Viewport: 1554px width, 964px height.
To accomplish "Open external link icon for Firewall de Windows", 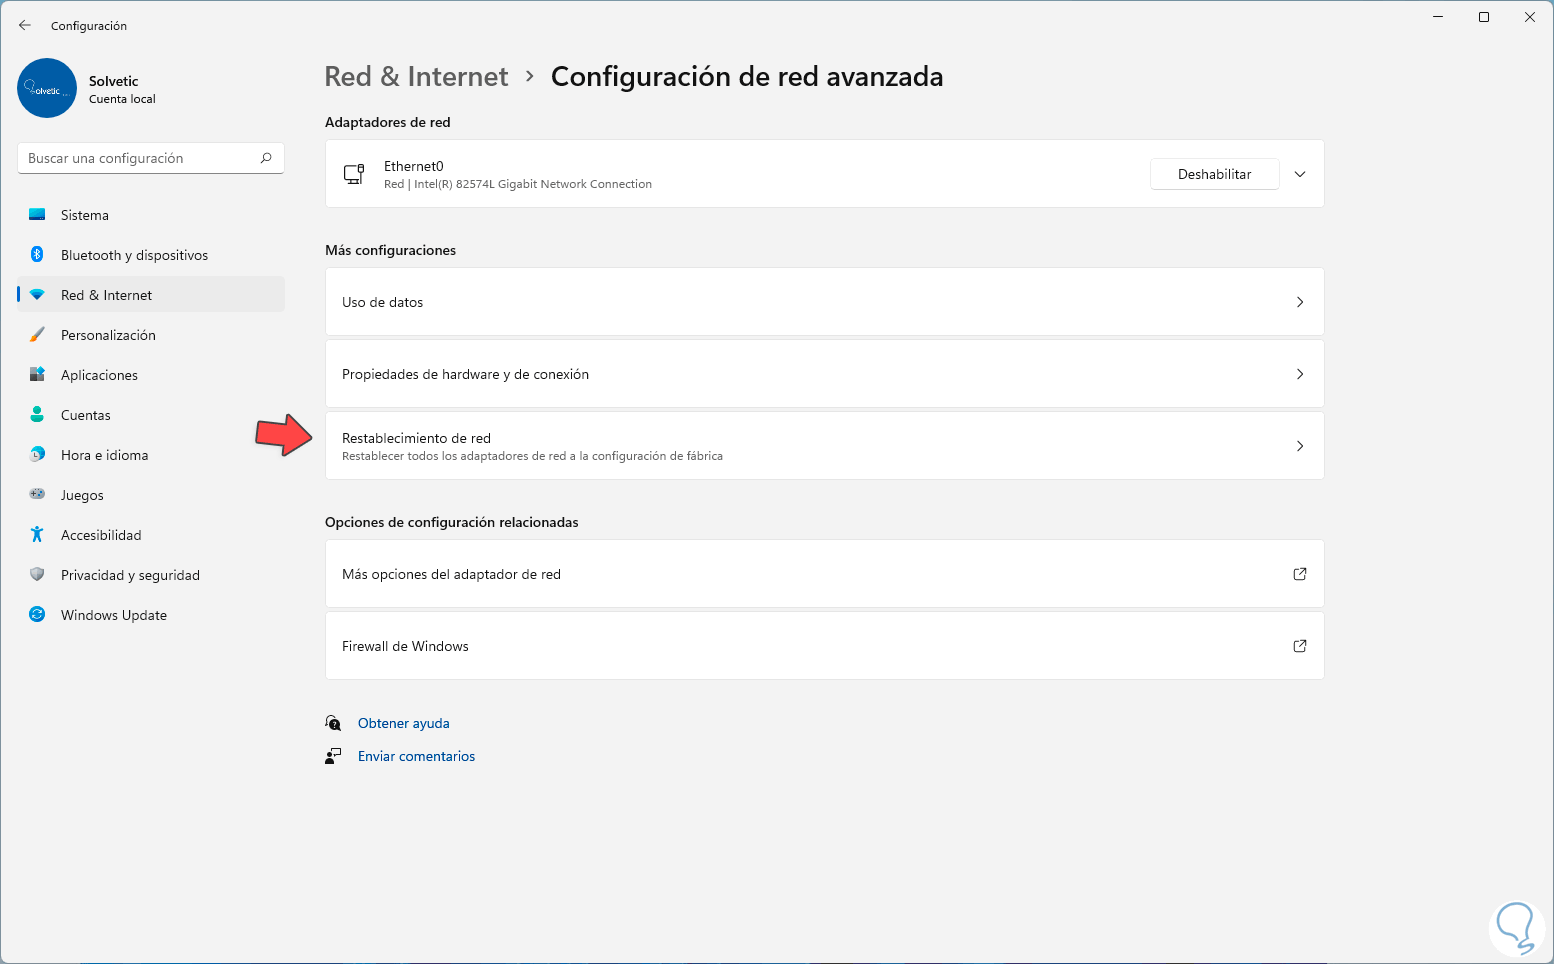I will [x=1300, y=646].
